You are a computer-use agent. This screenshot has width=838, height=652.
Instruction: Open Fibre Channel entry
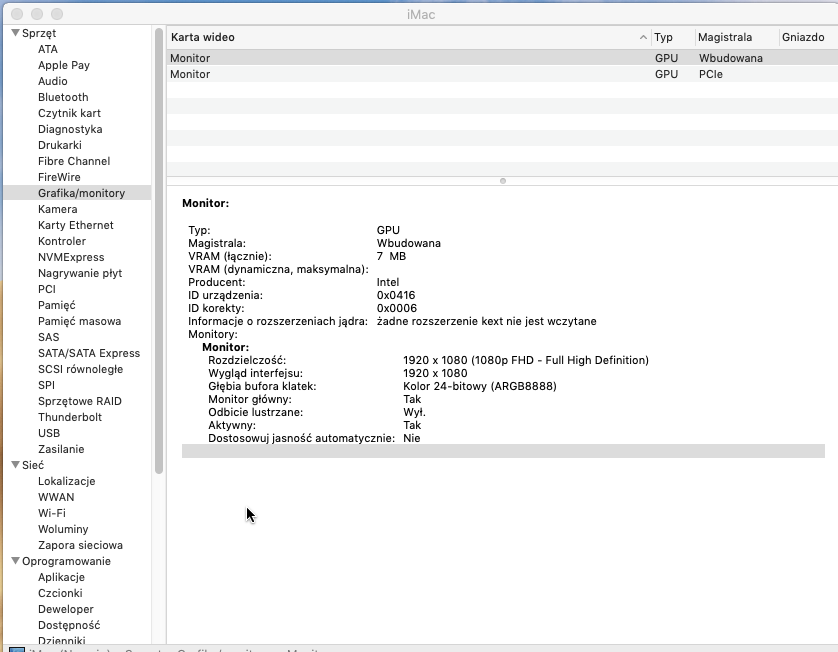pos(74,161)
